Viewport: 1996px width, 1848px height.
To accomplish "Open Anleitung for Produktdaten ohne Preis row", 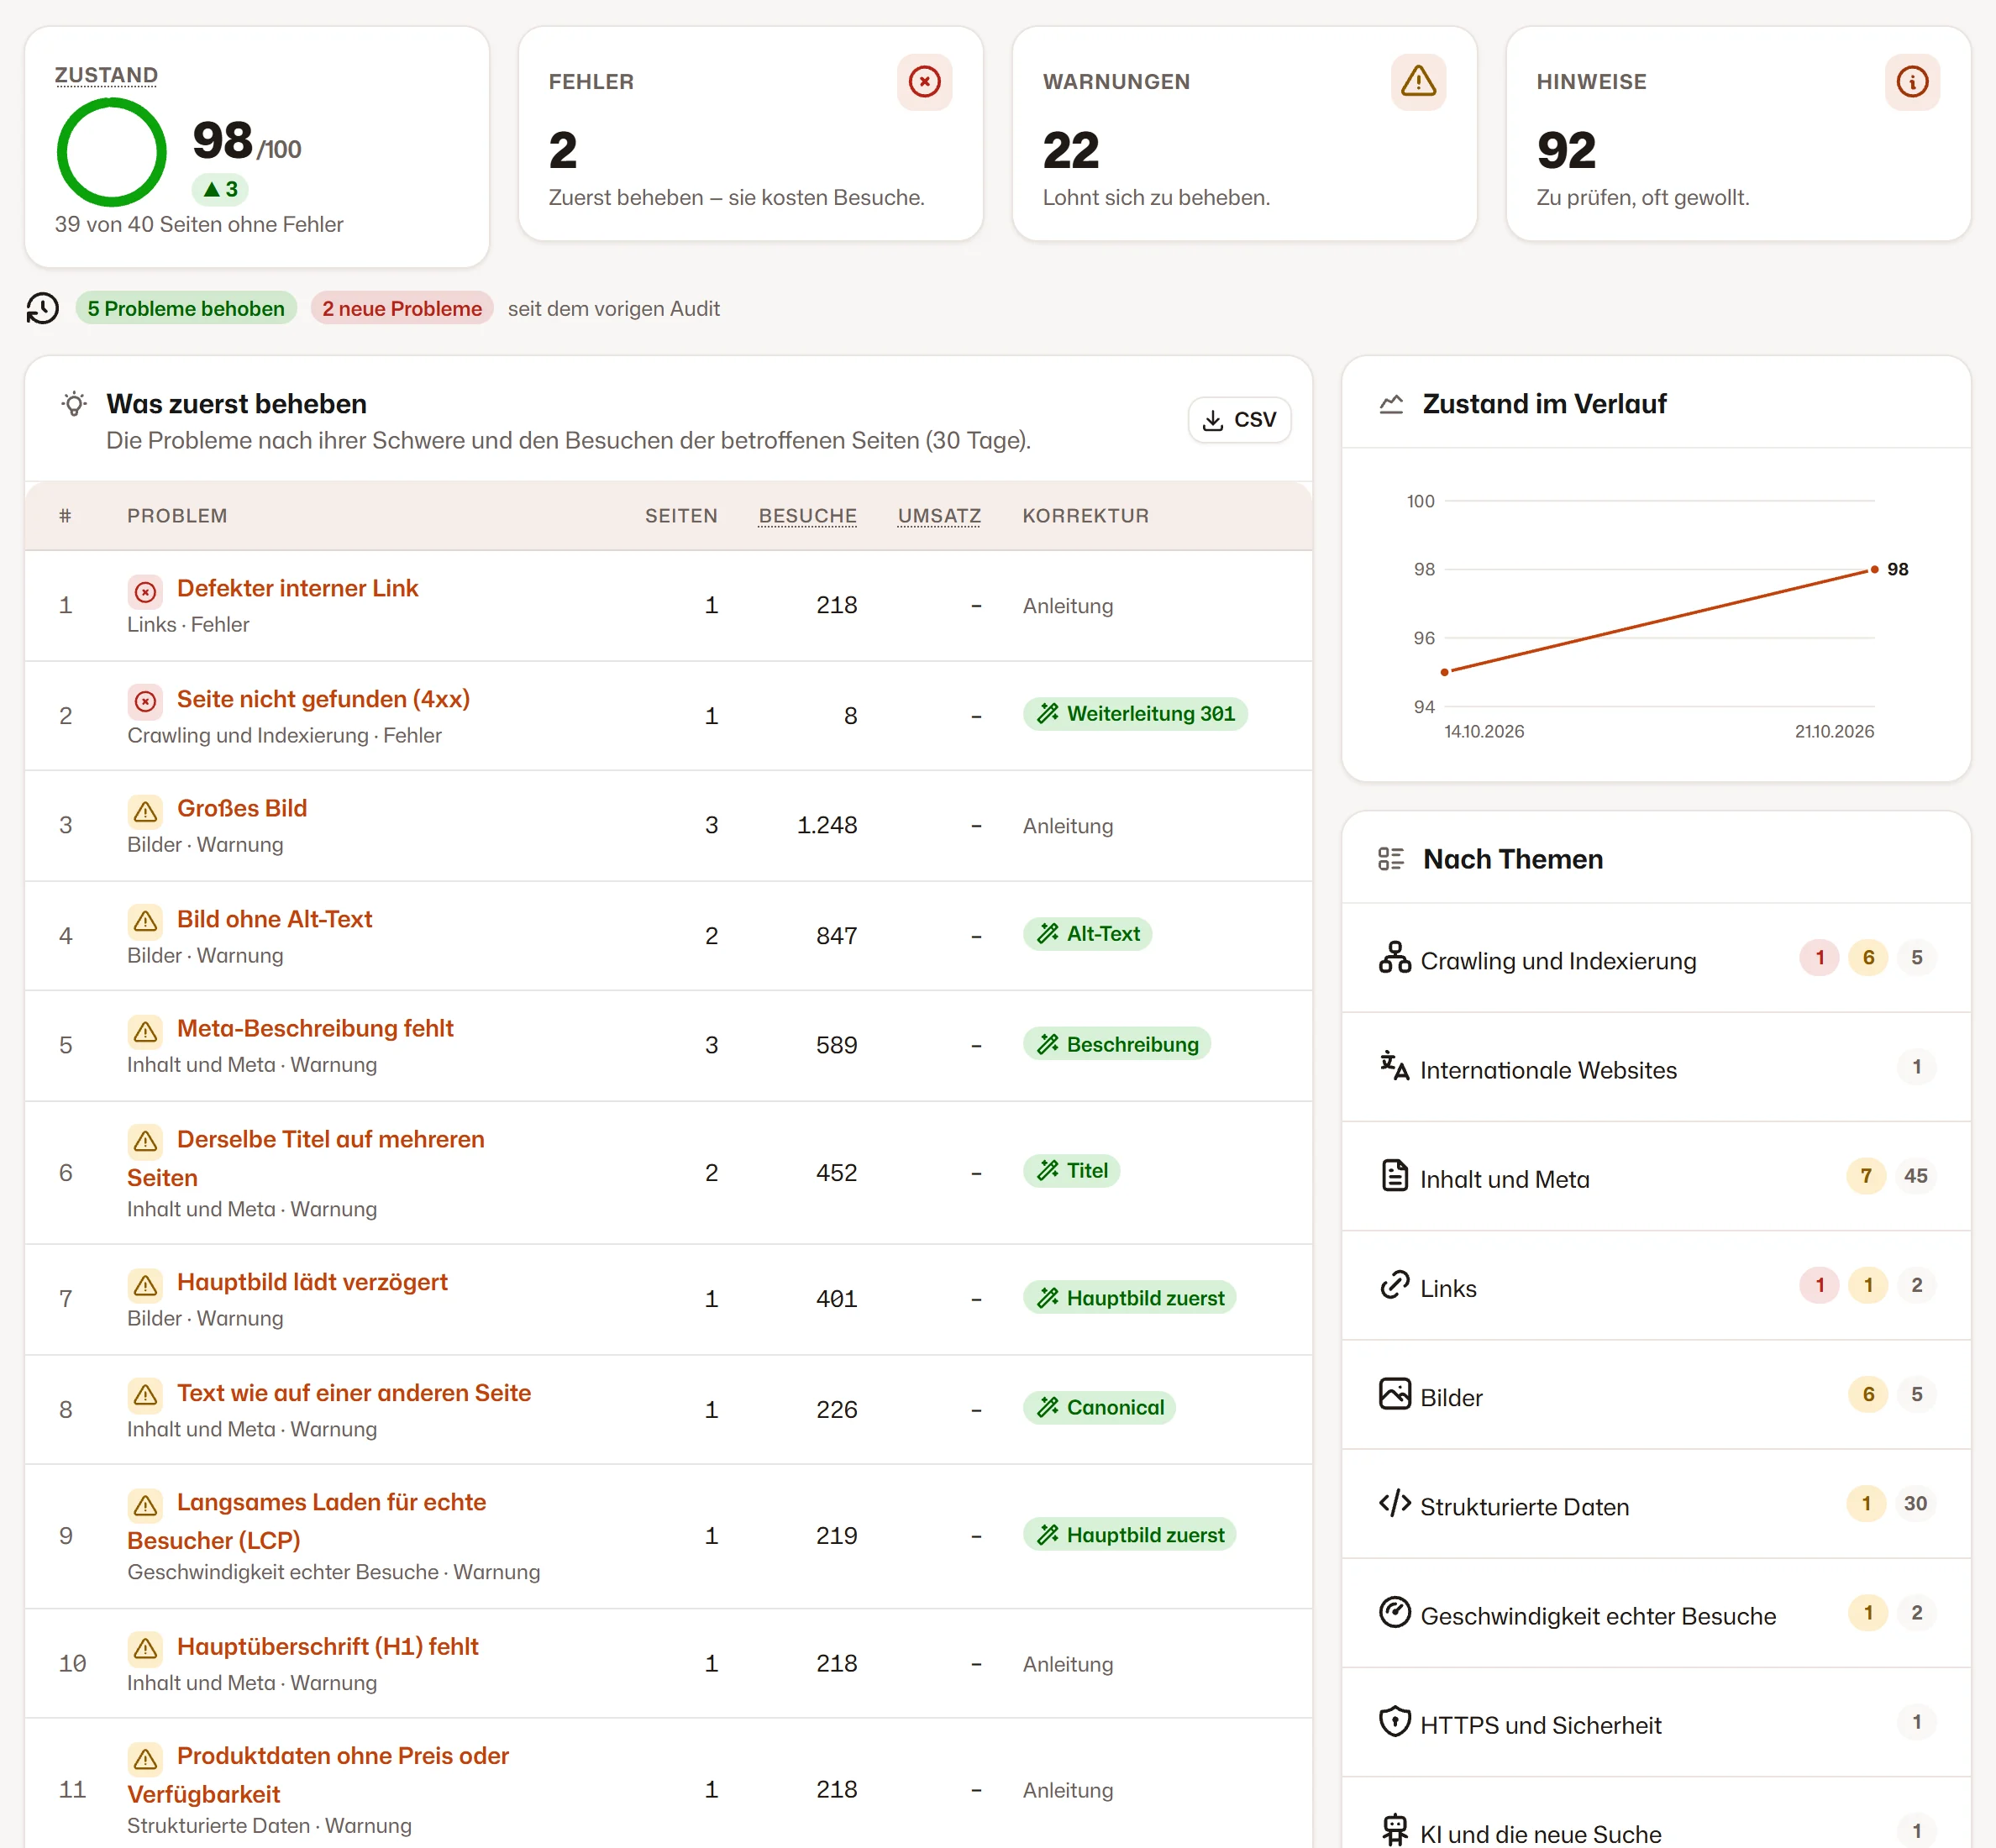I will pos(1067,1790).
